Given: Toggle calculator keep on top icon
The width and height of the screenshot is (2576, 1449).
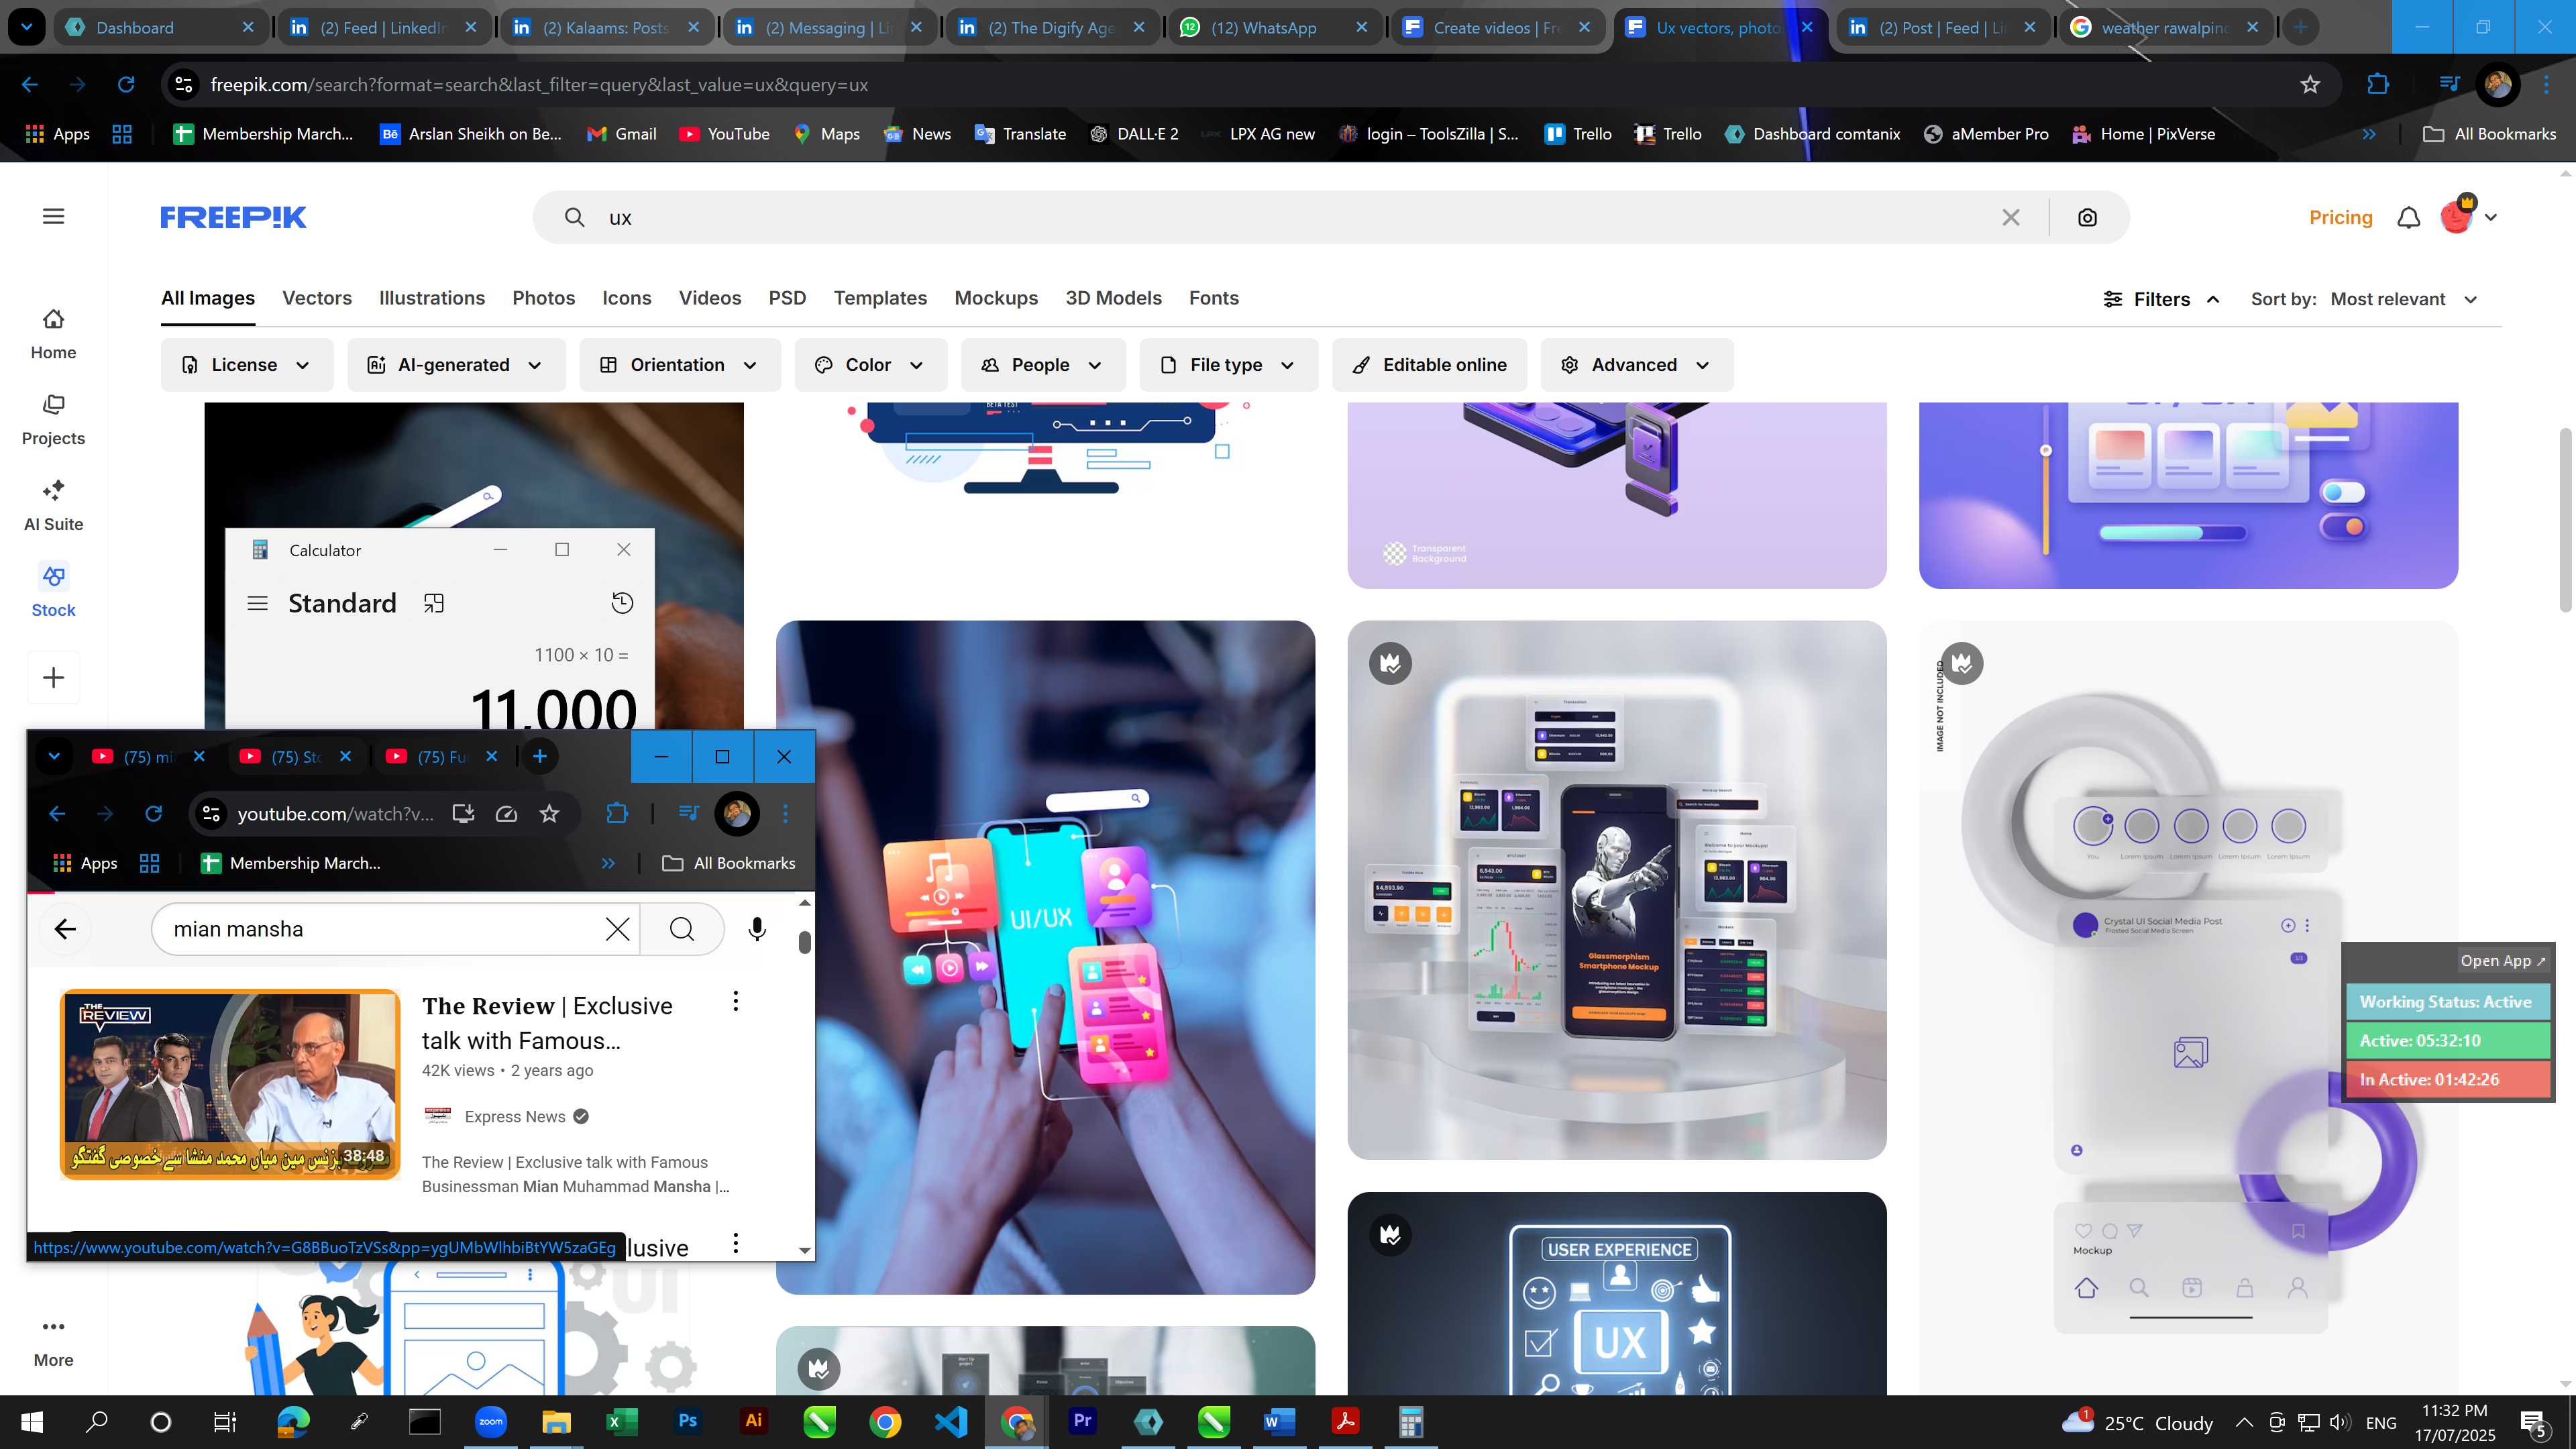Looking at the screenshot, I should [x=433, y=603].
